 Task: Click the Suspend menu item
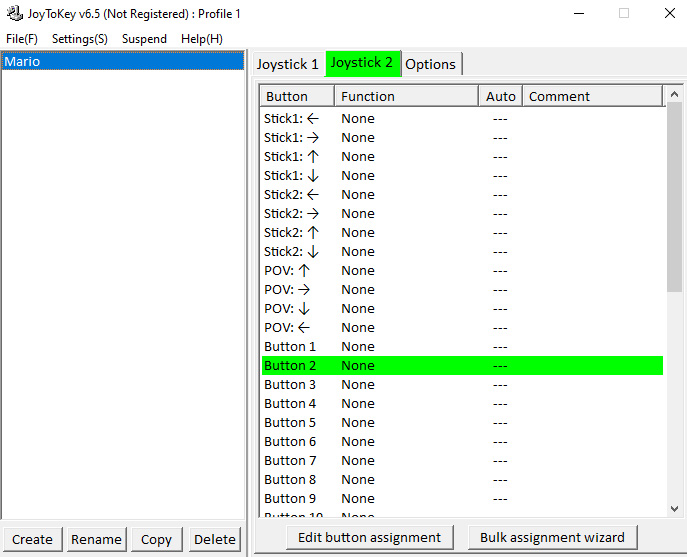coord(145,39)
